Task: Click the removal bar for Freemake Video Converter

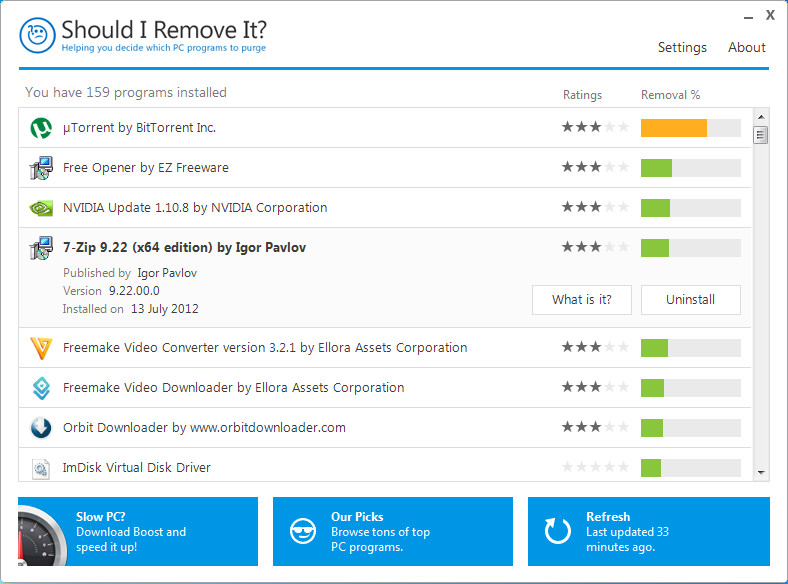Action: tap(691, 348)
